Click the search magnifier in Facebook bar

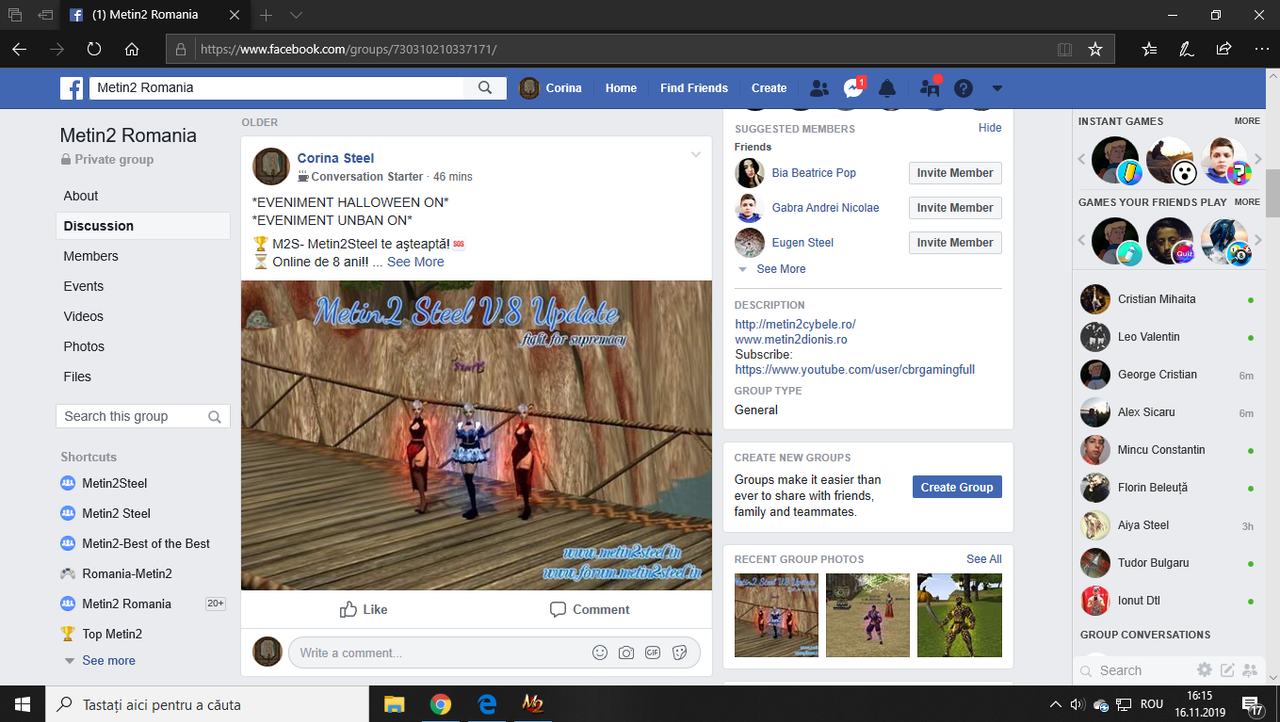pos(485,88)
